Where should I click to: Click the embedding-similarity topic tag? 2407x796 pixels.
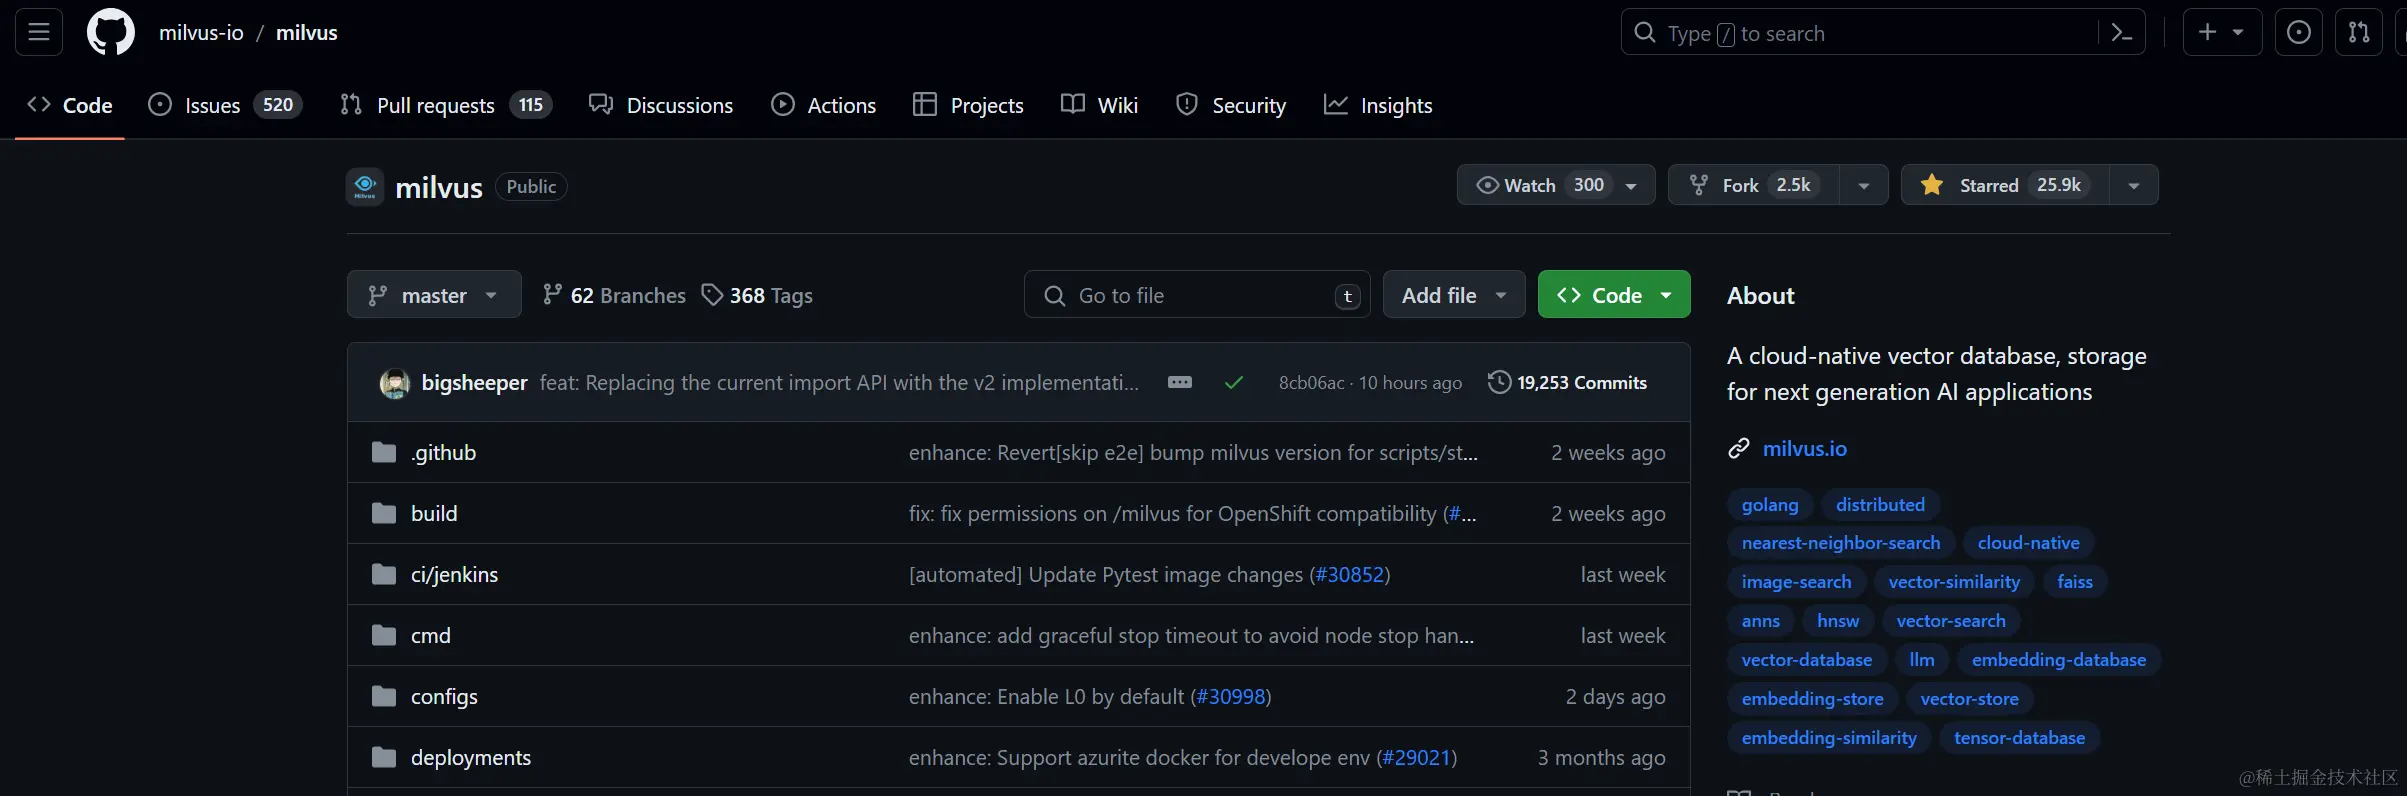(x=1829, y=738)
